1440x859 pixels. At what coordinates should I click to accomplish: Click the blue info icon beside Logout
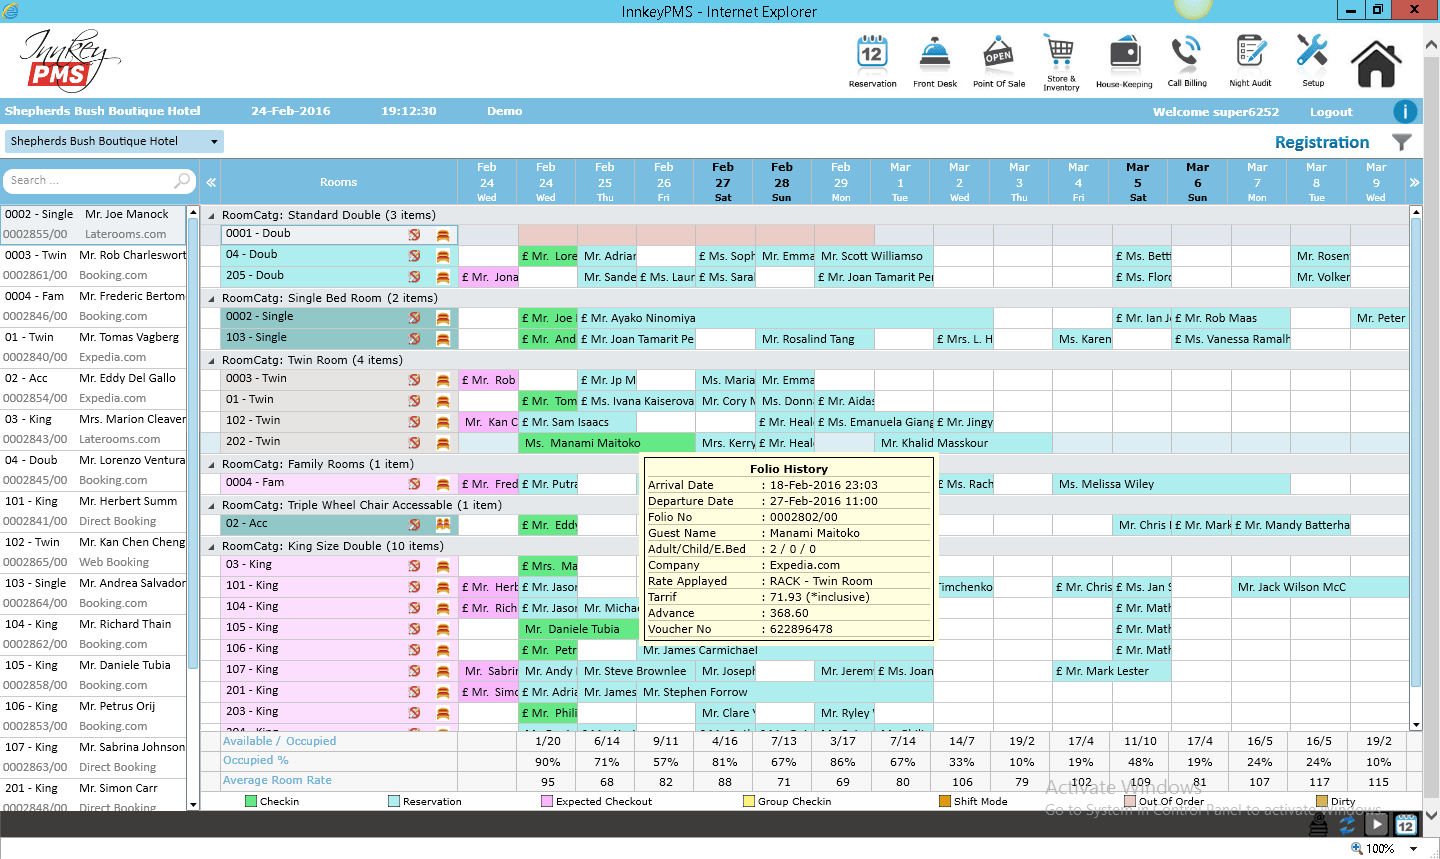pos(1405,111)
